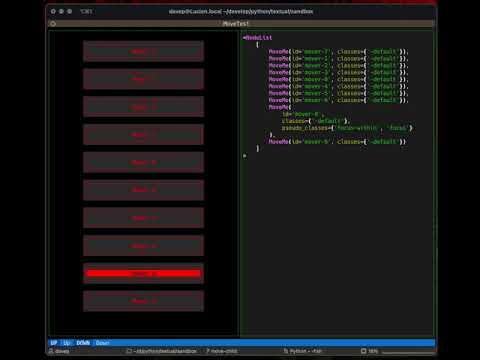
Task: Select the bright red focused Mover button
Action: pyautogui.click(x=143, y=274)
